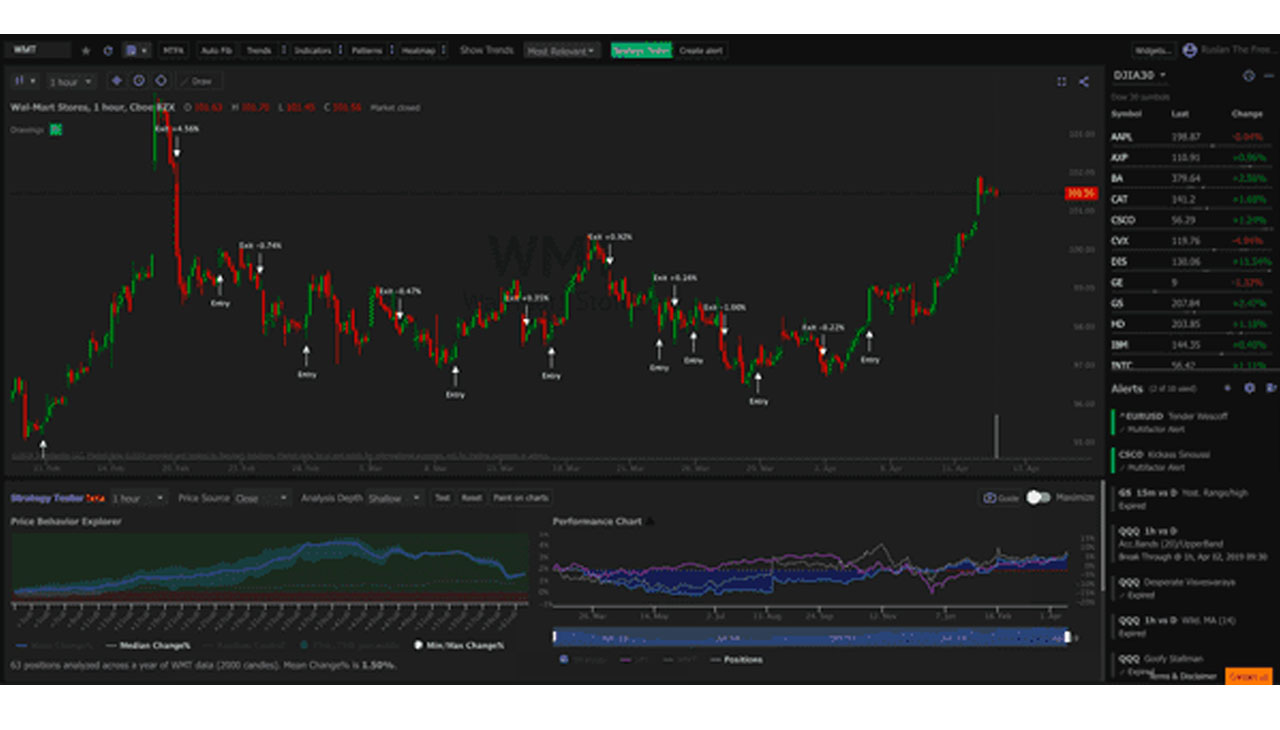Open the Patterns menu
The height and width of the screenshot is (730, 1280).
pos(367,50)
